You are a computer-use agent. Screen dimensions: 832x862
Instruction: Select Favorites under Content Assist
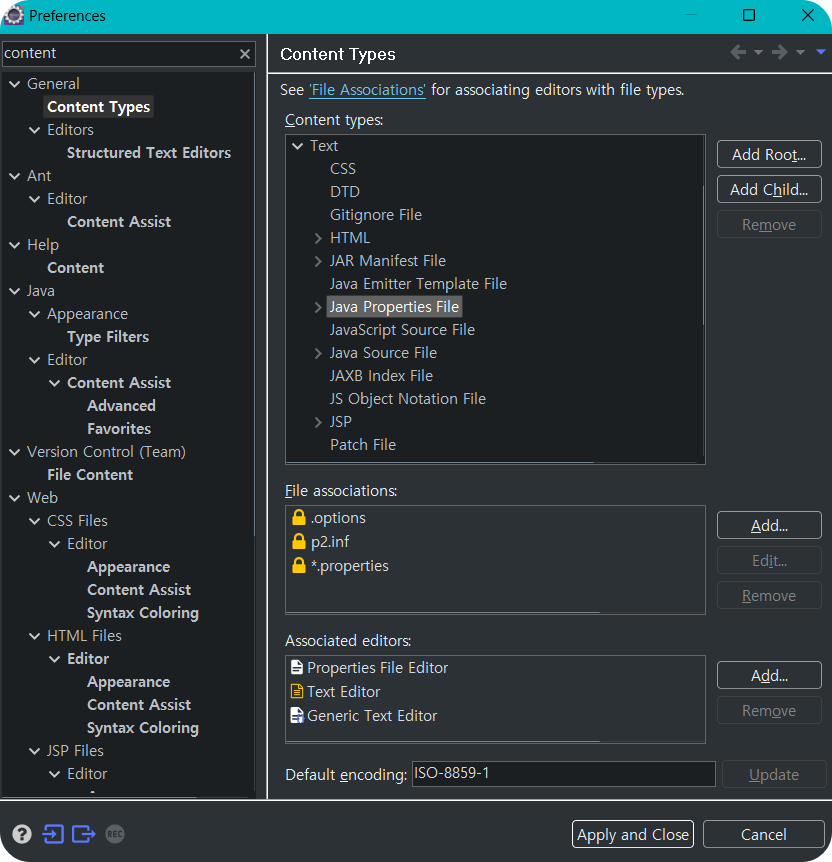click(119, 428)
